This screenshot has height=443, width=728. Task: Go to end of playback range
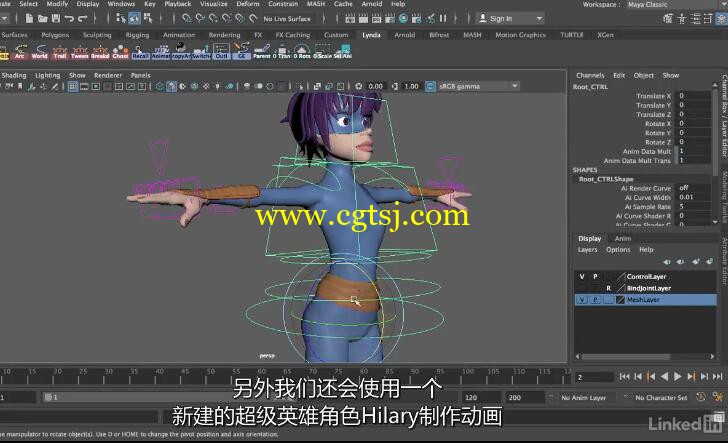[x=718, y=377]
